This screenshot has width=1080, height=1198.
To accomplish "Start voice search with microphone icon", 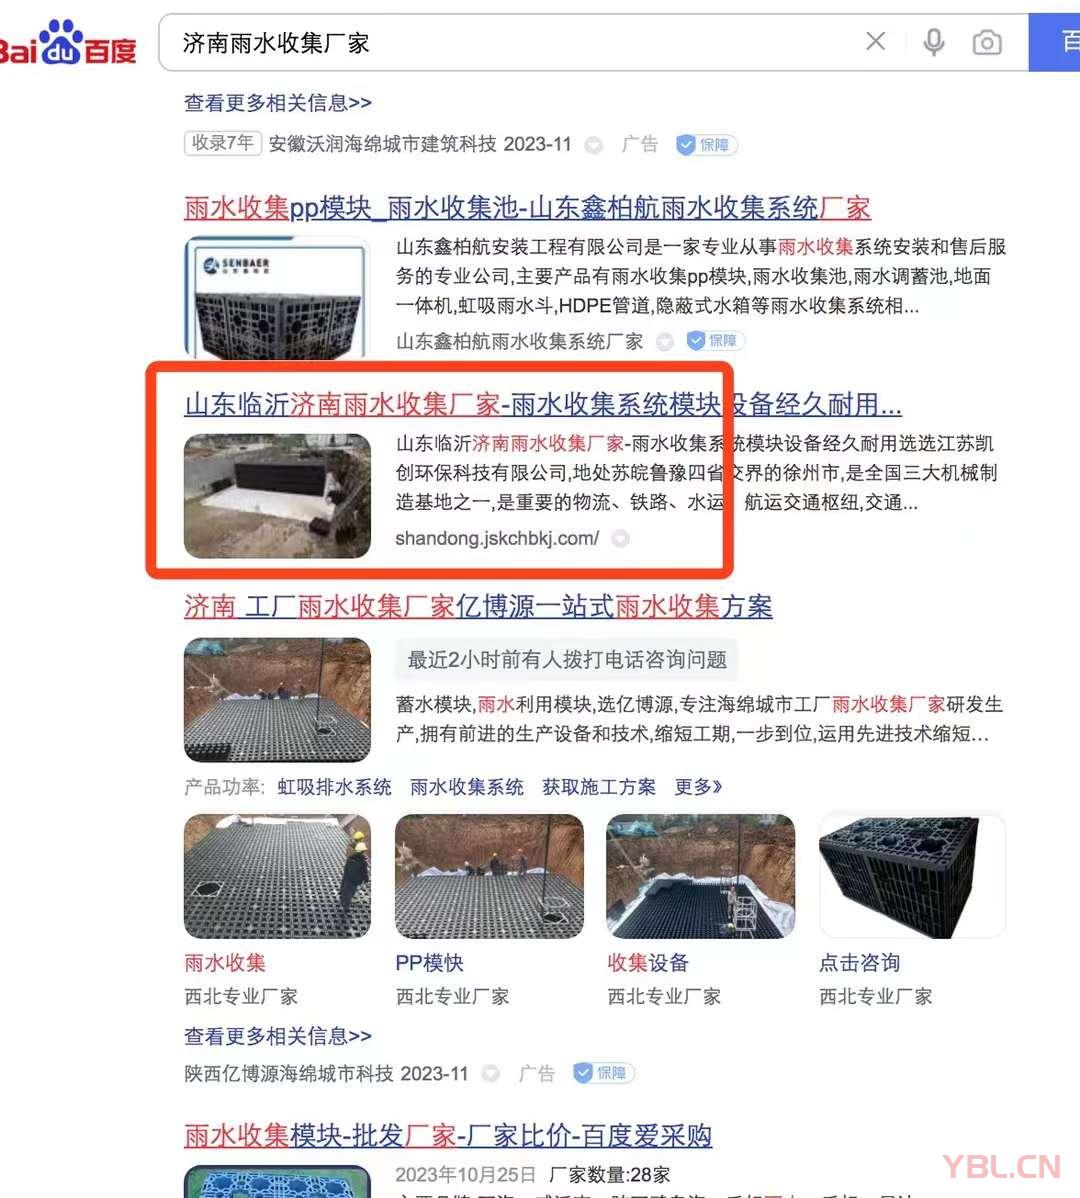I will point(933,42).
